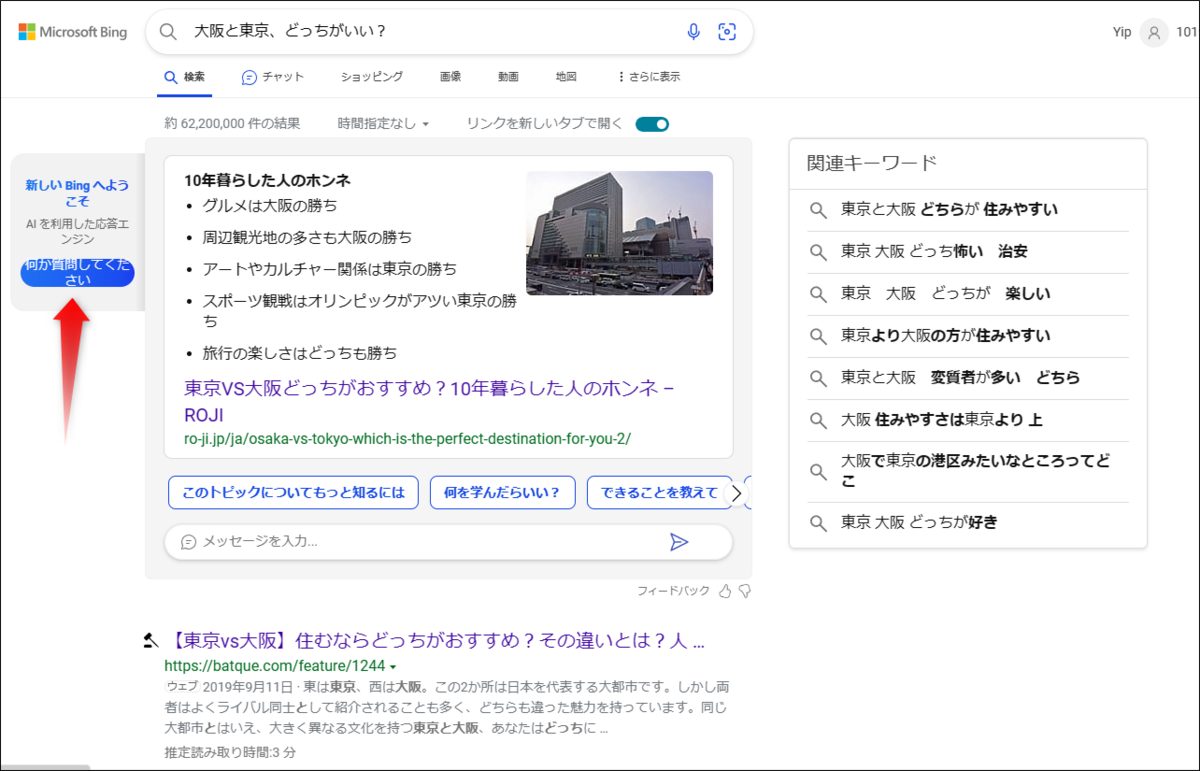Open the 時間指定なし time filter dropdown

(x=383, y=124)
